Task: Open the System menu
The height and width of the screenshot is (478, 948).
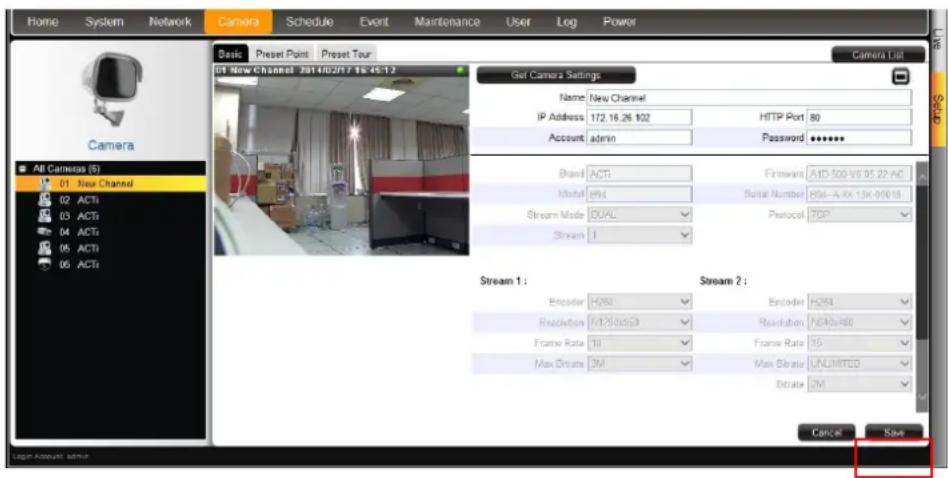Action: (105, 22)
